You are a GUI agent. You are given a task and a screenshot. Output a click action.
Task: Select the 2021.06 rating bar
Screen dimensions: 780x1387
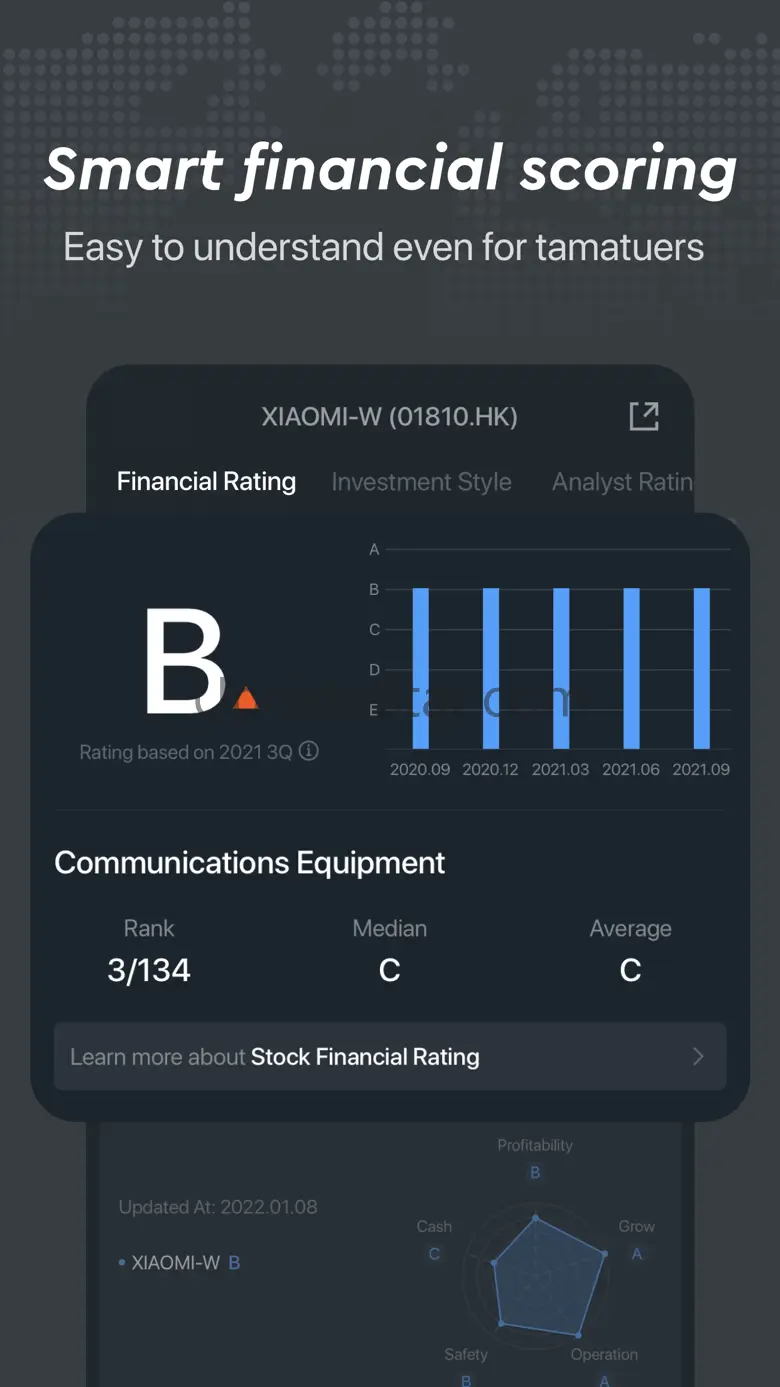click(x=631, y=668)
